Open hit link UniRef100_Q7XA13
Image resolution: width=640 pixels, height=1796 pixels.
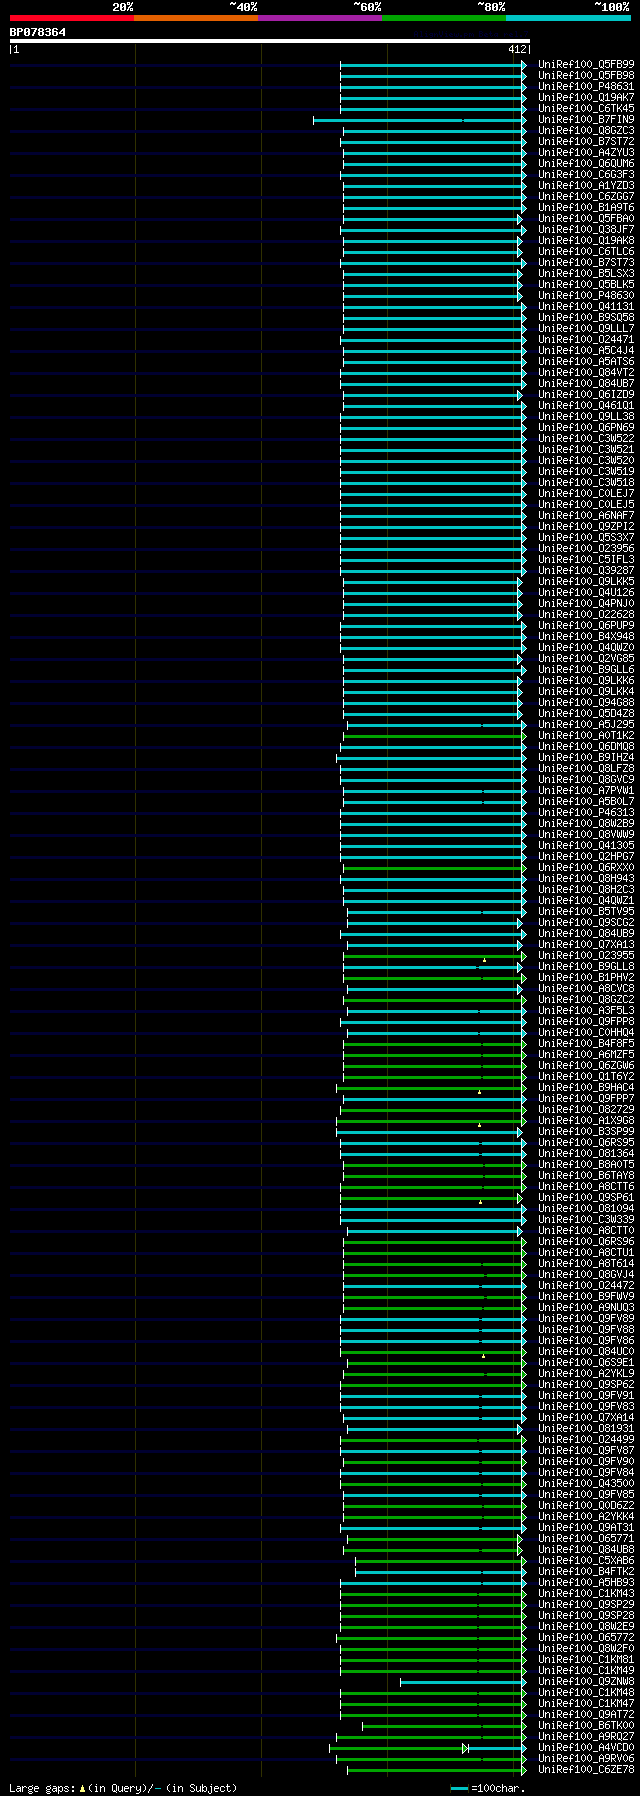coord(586,944)
